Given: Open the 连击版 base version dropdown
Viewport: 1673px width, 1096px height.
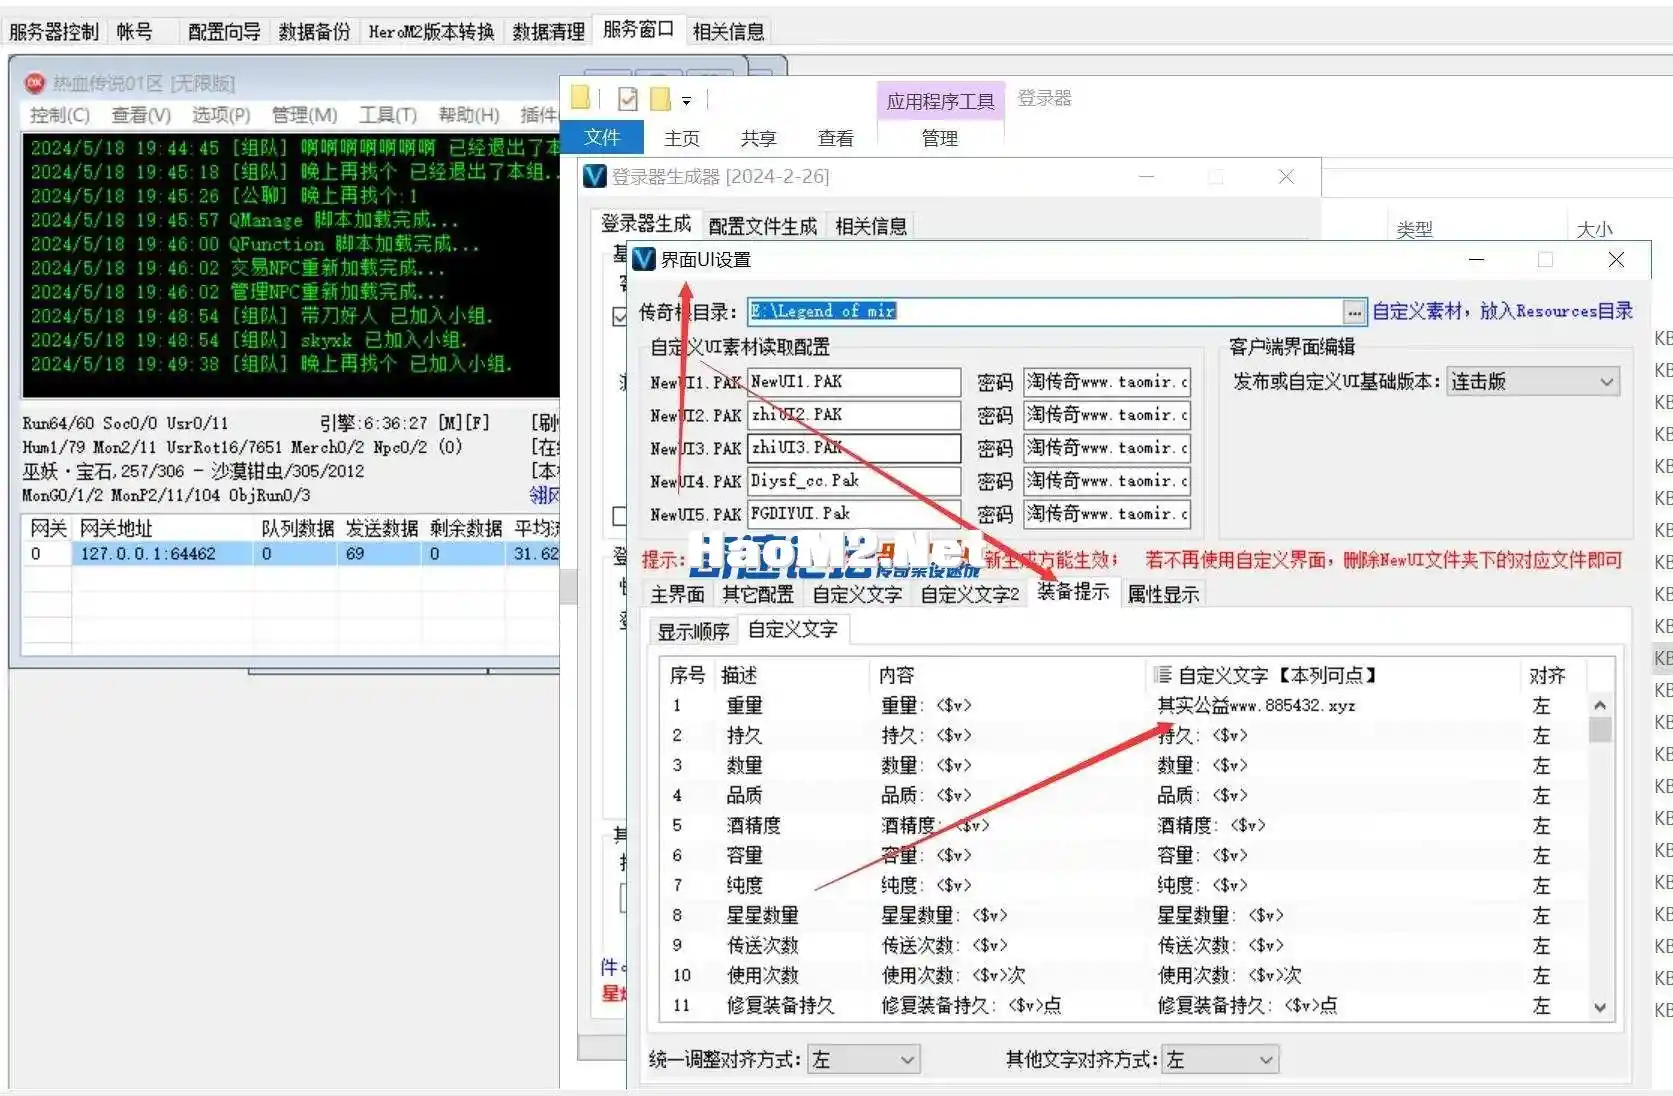Looking at the screenshot, I should [x=1533, y=381].
